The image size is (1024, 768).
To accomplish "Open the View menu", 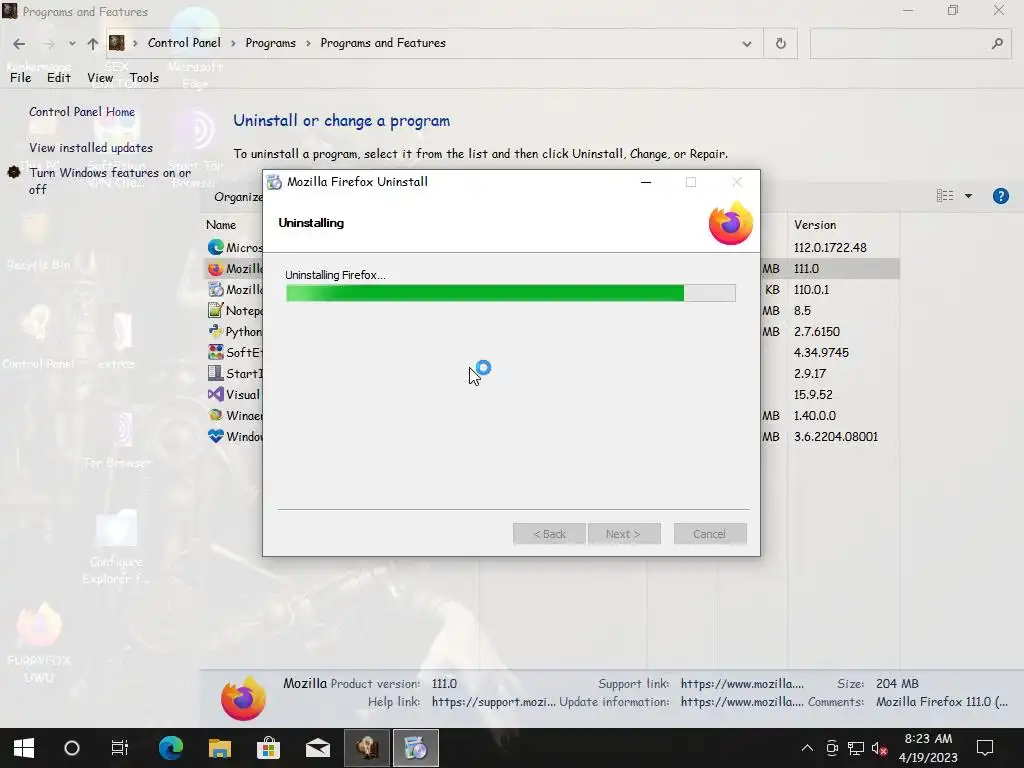I will click(100, 78).
